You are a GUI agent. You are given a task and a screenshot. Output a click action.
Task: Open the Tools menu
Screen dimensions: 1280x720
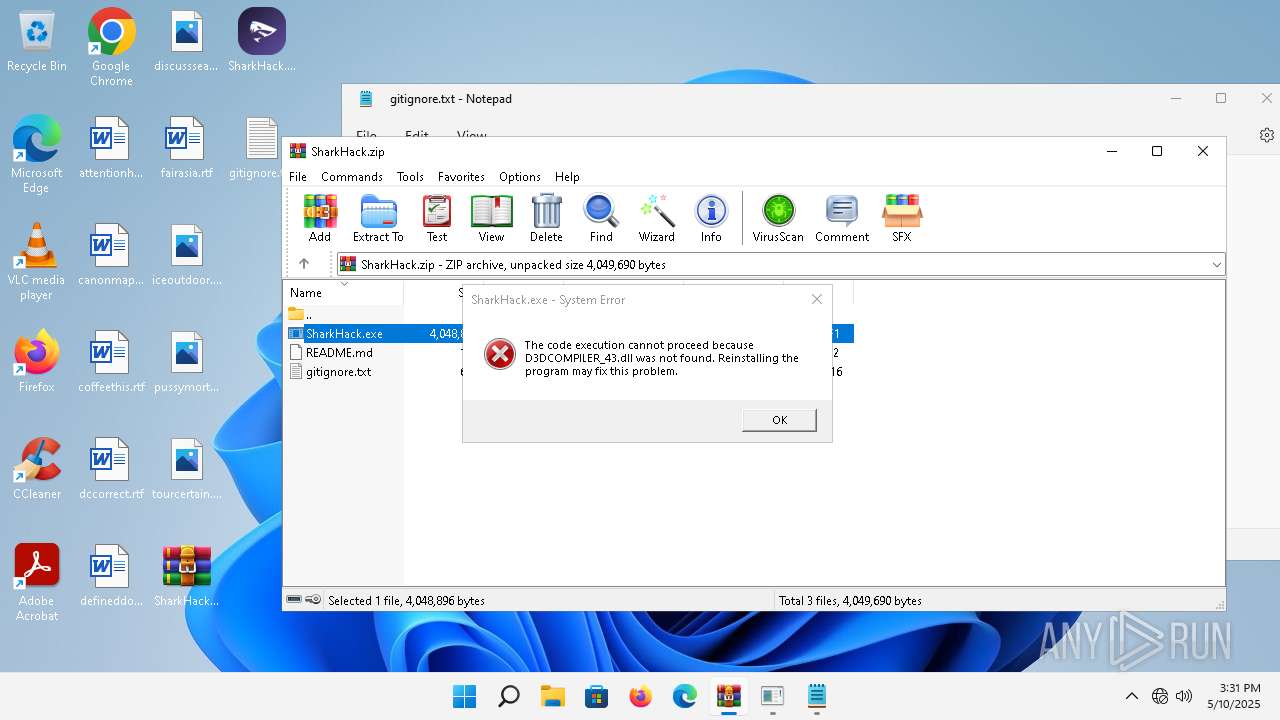point(410,176)
